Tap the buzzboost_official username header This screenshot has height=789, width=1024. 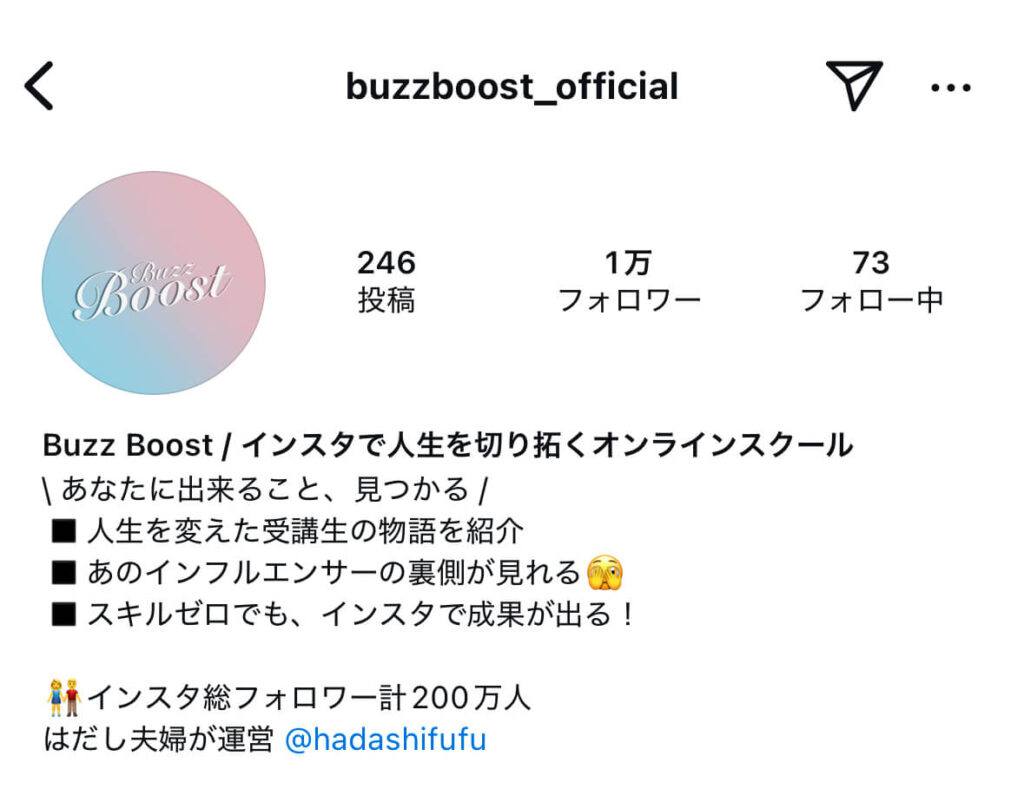[512, 87]
